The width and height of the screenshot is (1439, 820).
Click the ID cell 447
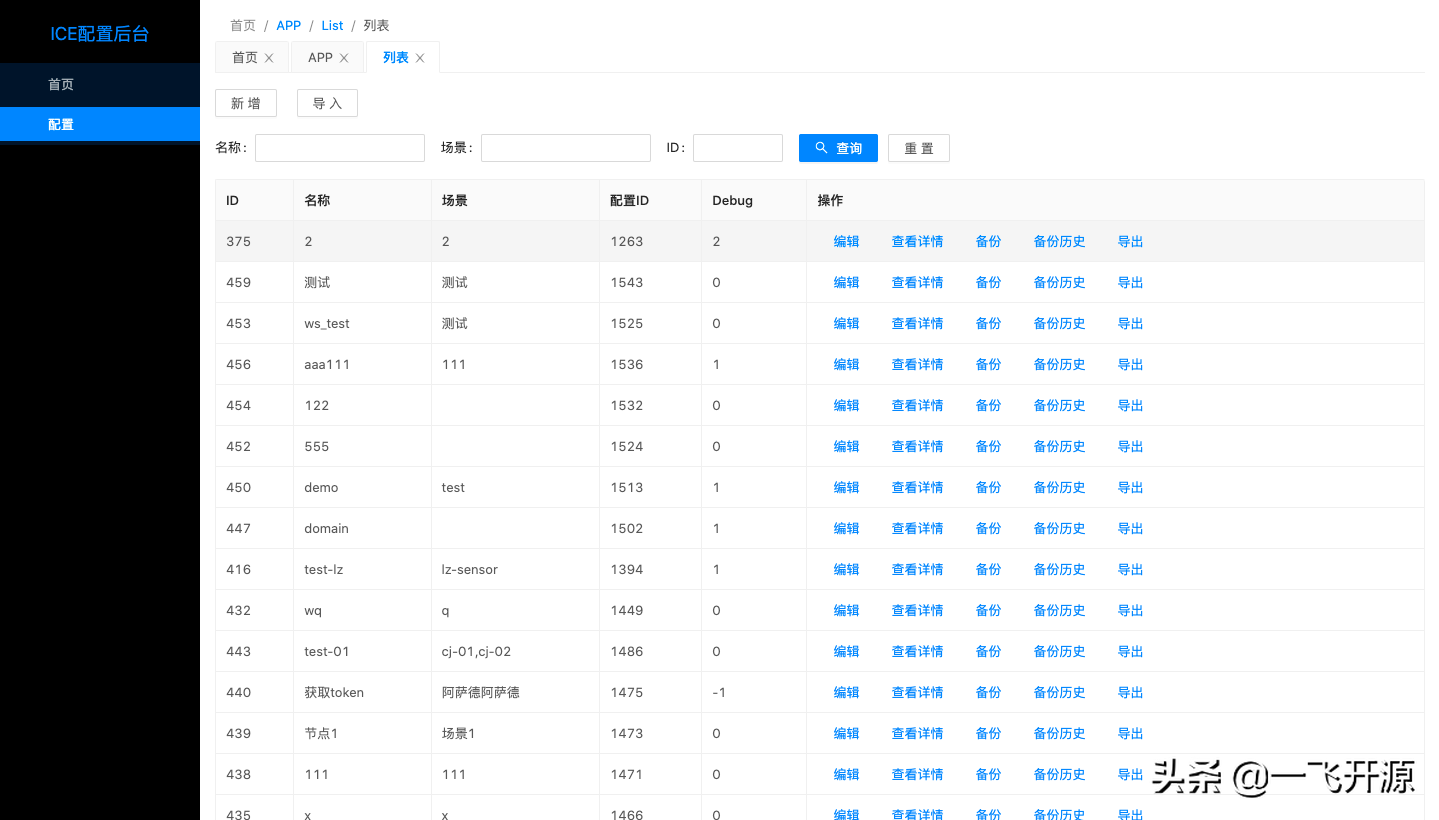[238, 528]
